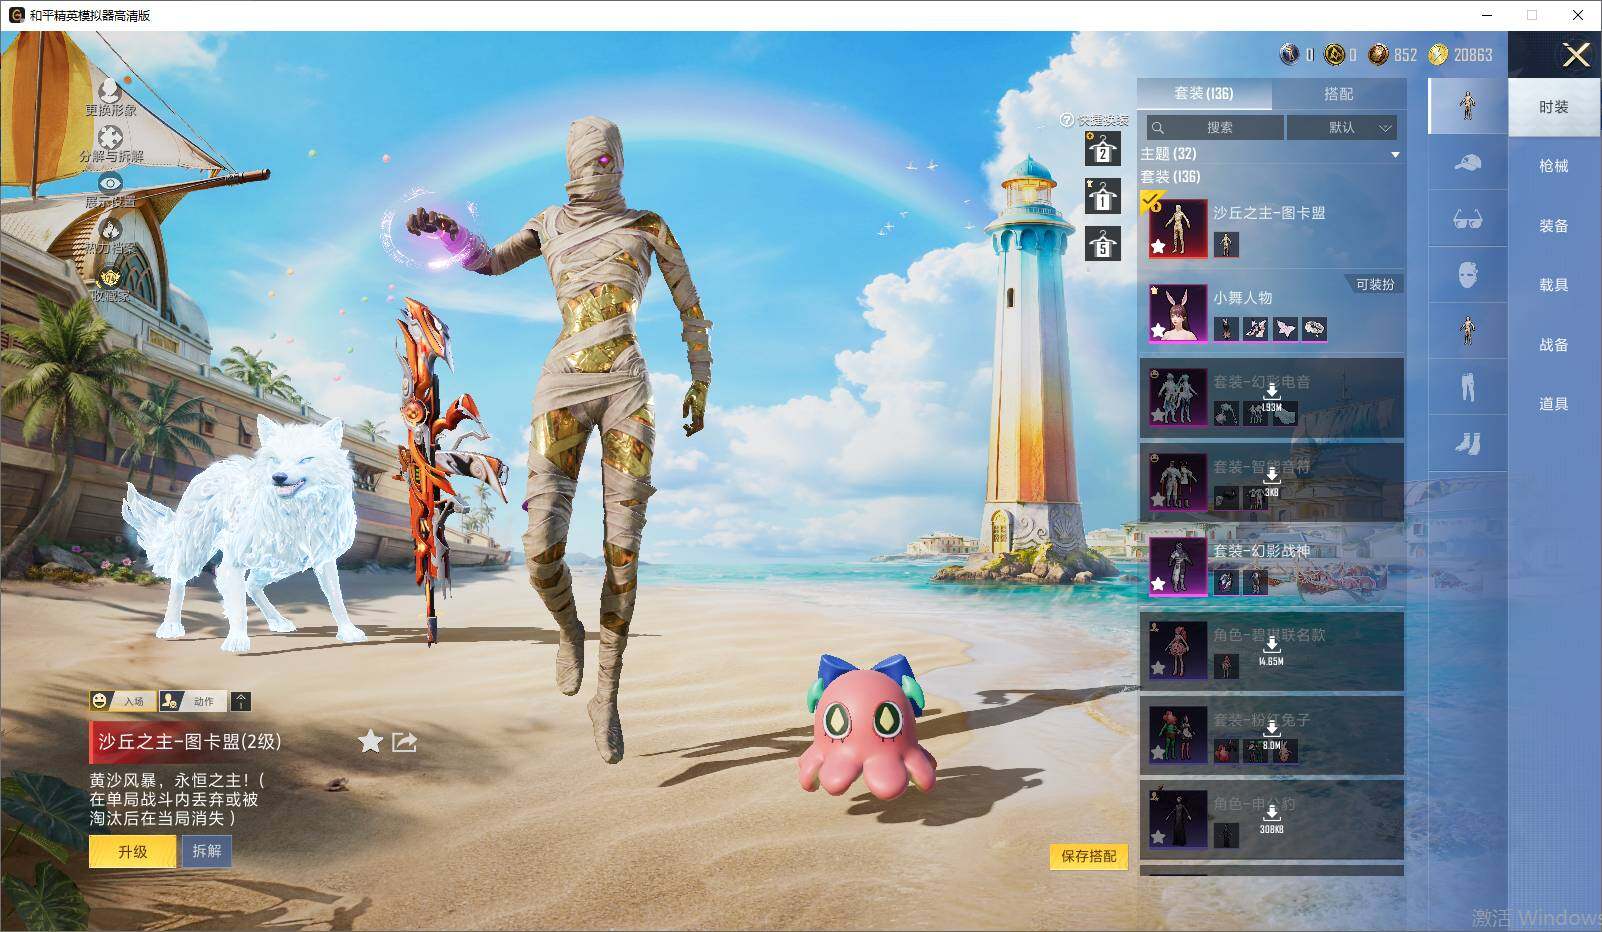Close the wardrobe with the X icon

point(1576,55)
